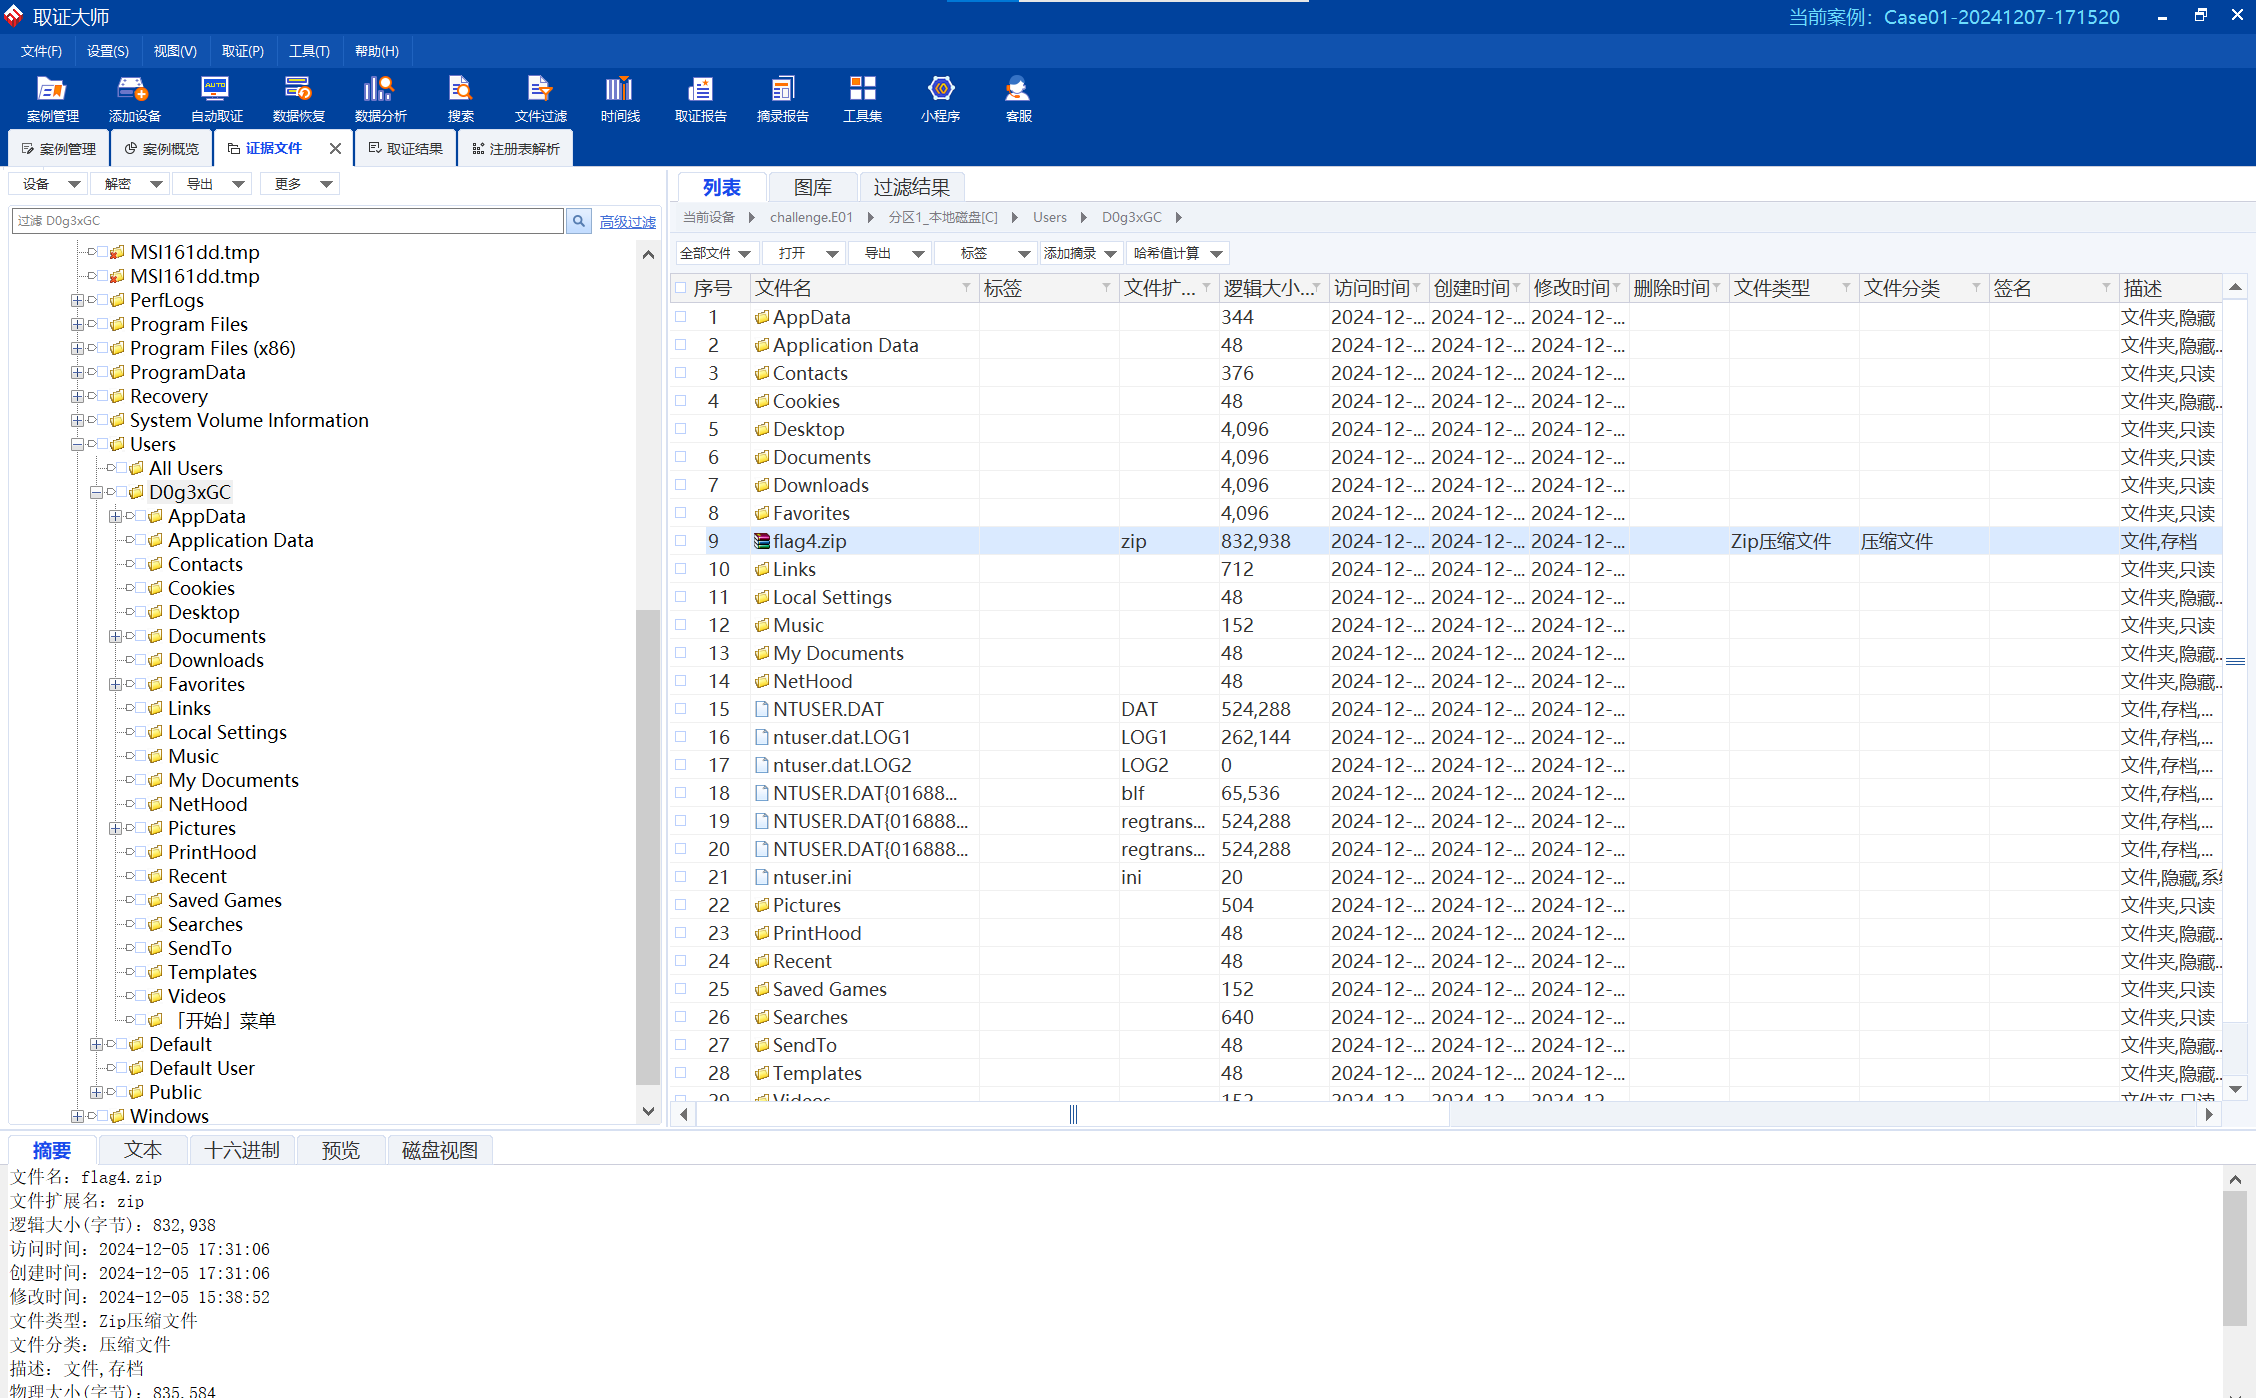Image resolution: width=2256 pixels, height=1398 pixels.
Task: Open the 添加摘录 dropdown
Action: (x=1080, y=254)
